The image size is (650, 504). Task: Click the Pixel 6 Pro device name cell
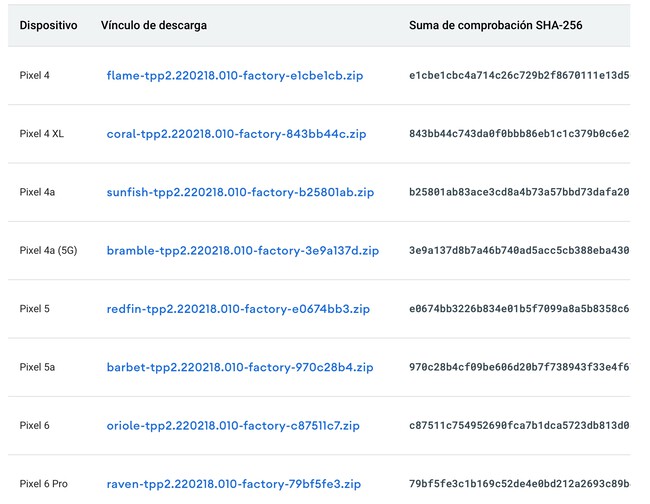[44, 484]
